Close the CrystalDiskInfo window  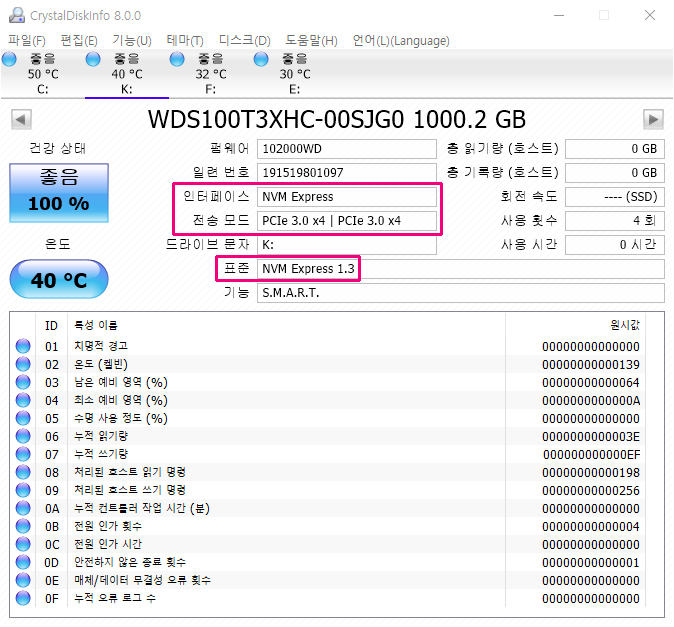point(650,15)
